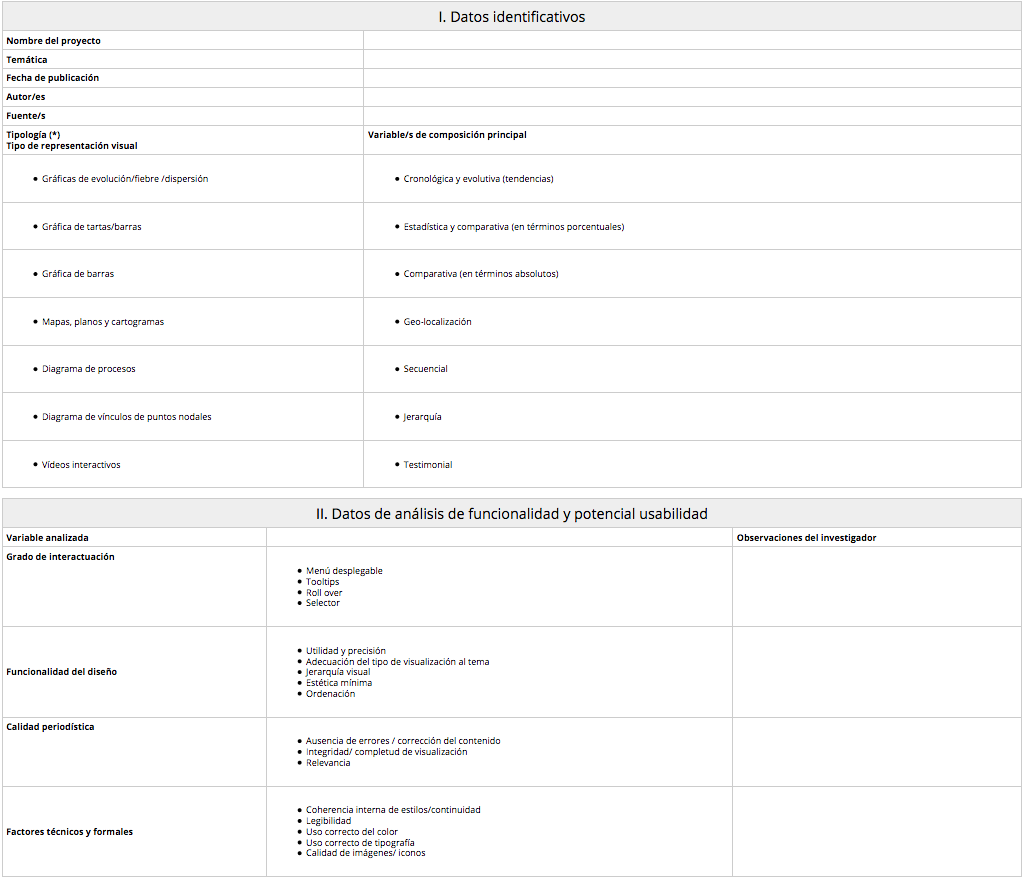Select the 'Gráficas de evolución/fiebre /dispersión' item
Screen dimensions: 1023x879
point(125,179)
